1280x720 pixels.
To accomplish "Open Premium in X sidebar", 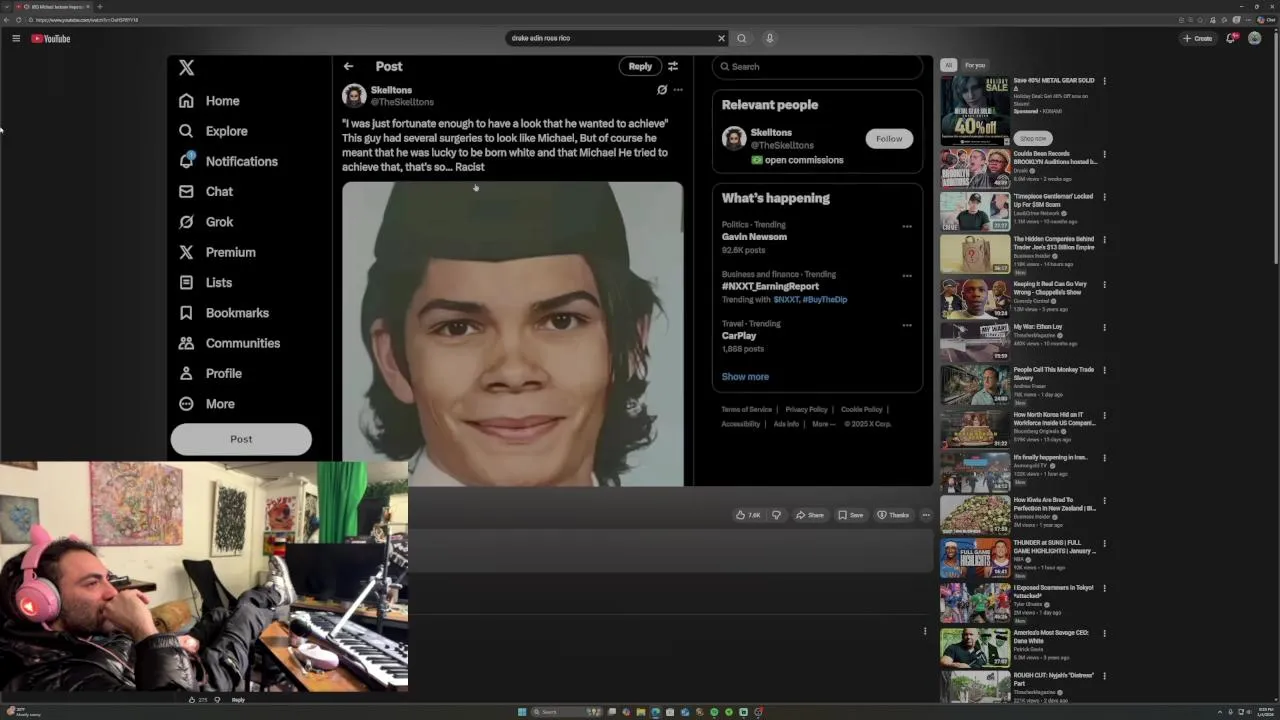I will [x=217, y=252].
